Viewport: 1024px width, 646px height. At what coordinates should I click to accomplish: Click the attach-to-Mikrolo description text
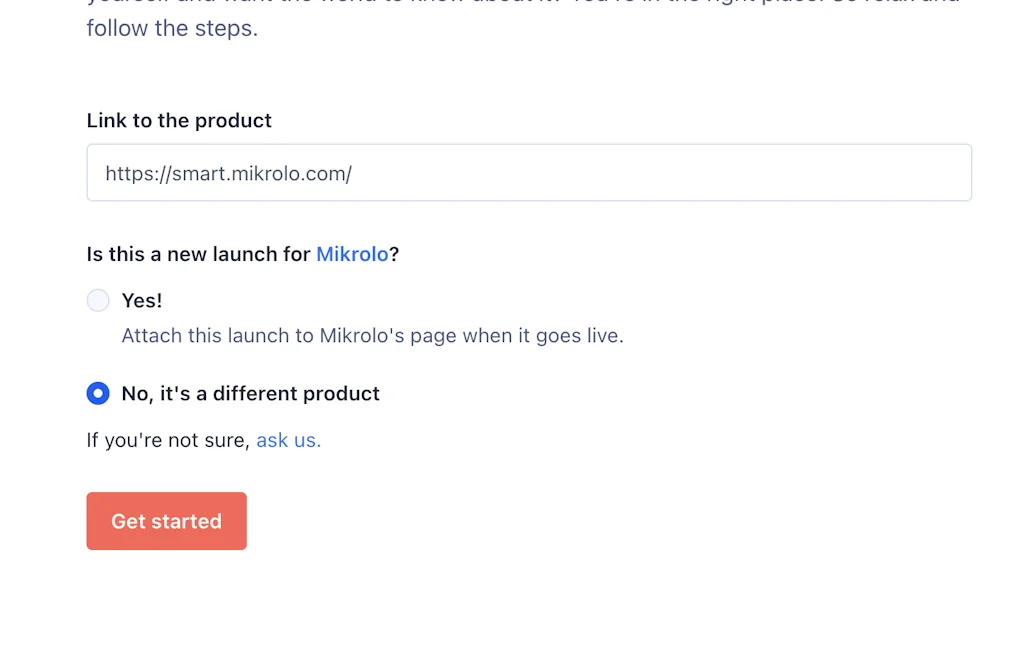[372, 335]
